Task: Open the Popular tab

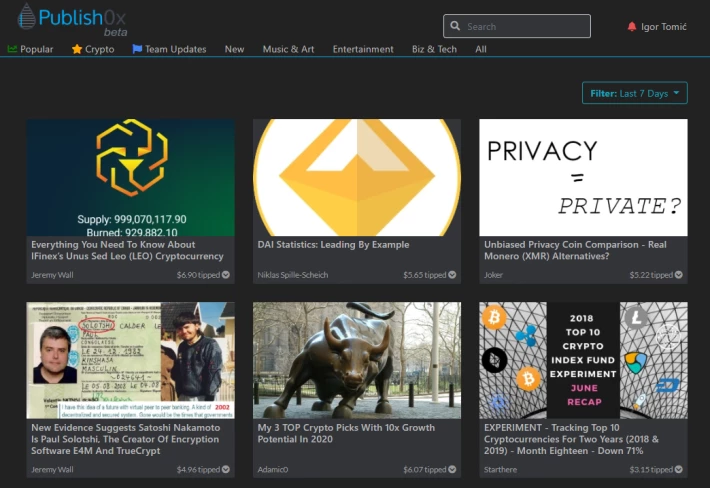Action: (30, 49)
